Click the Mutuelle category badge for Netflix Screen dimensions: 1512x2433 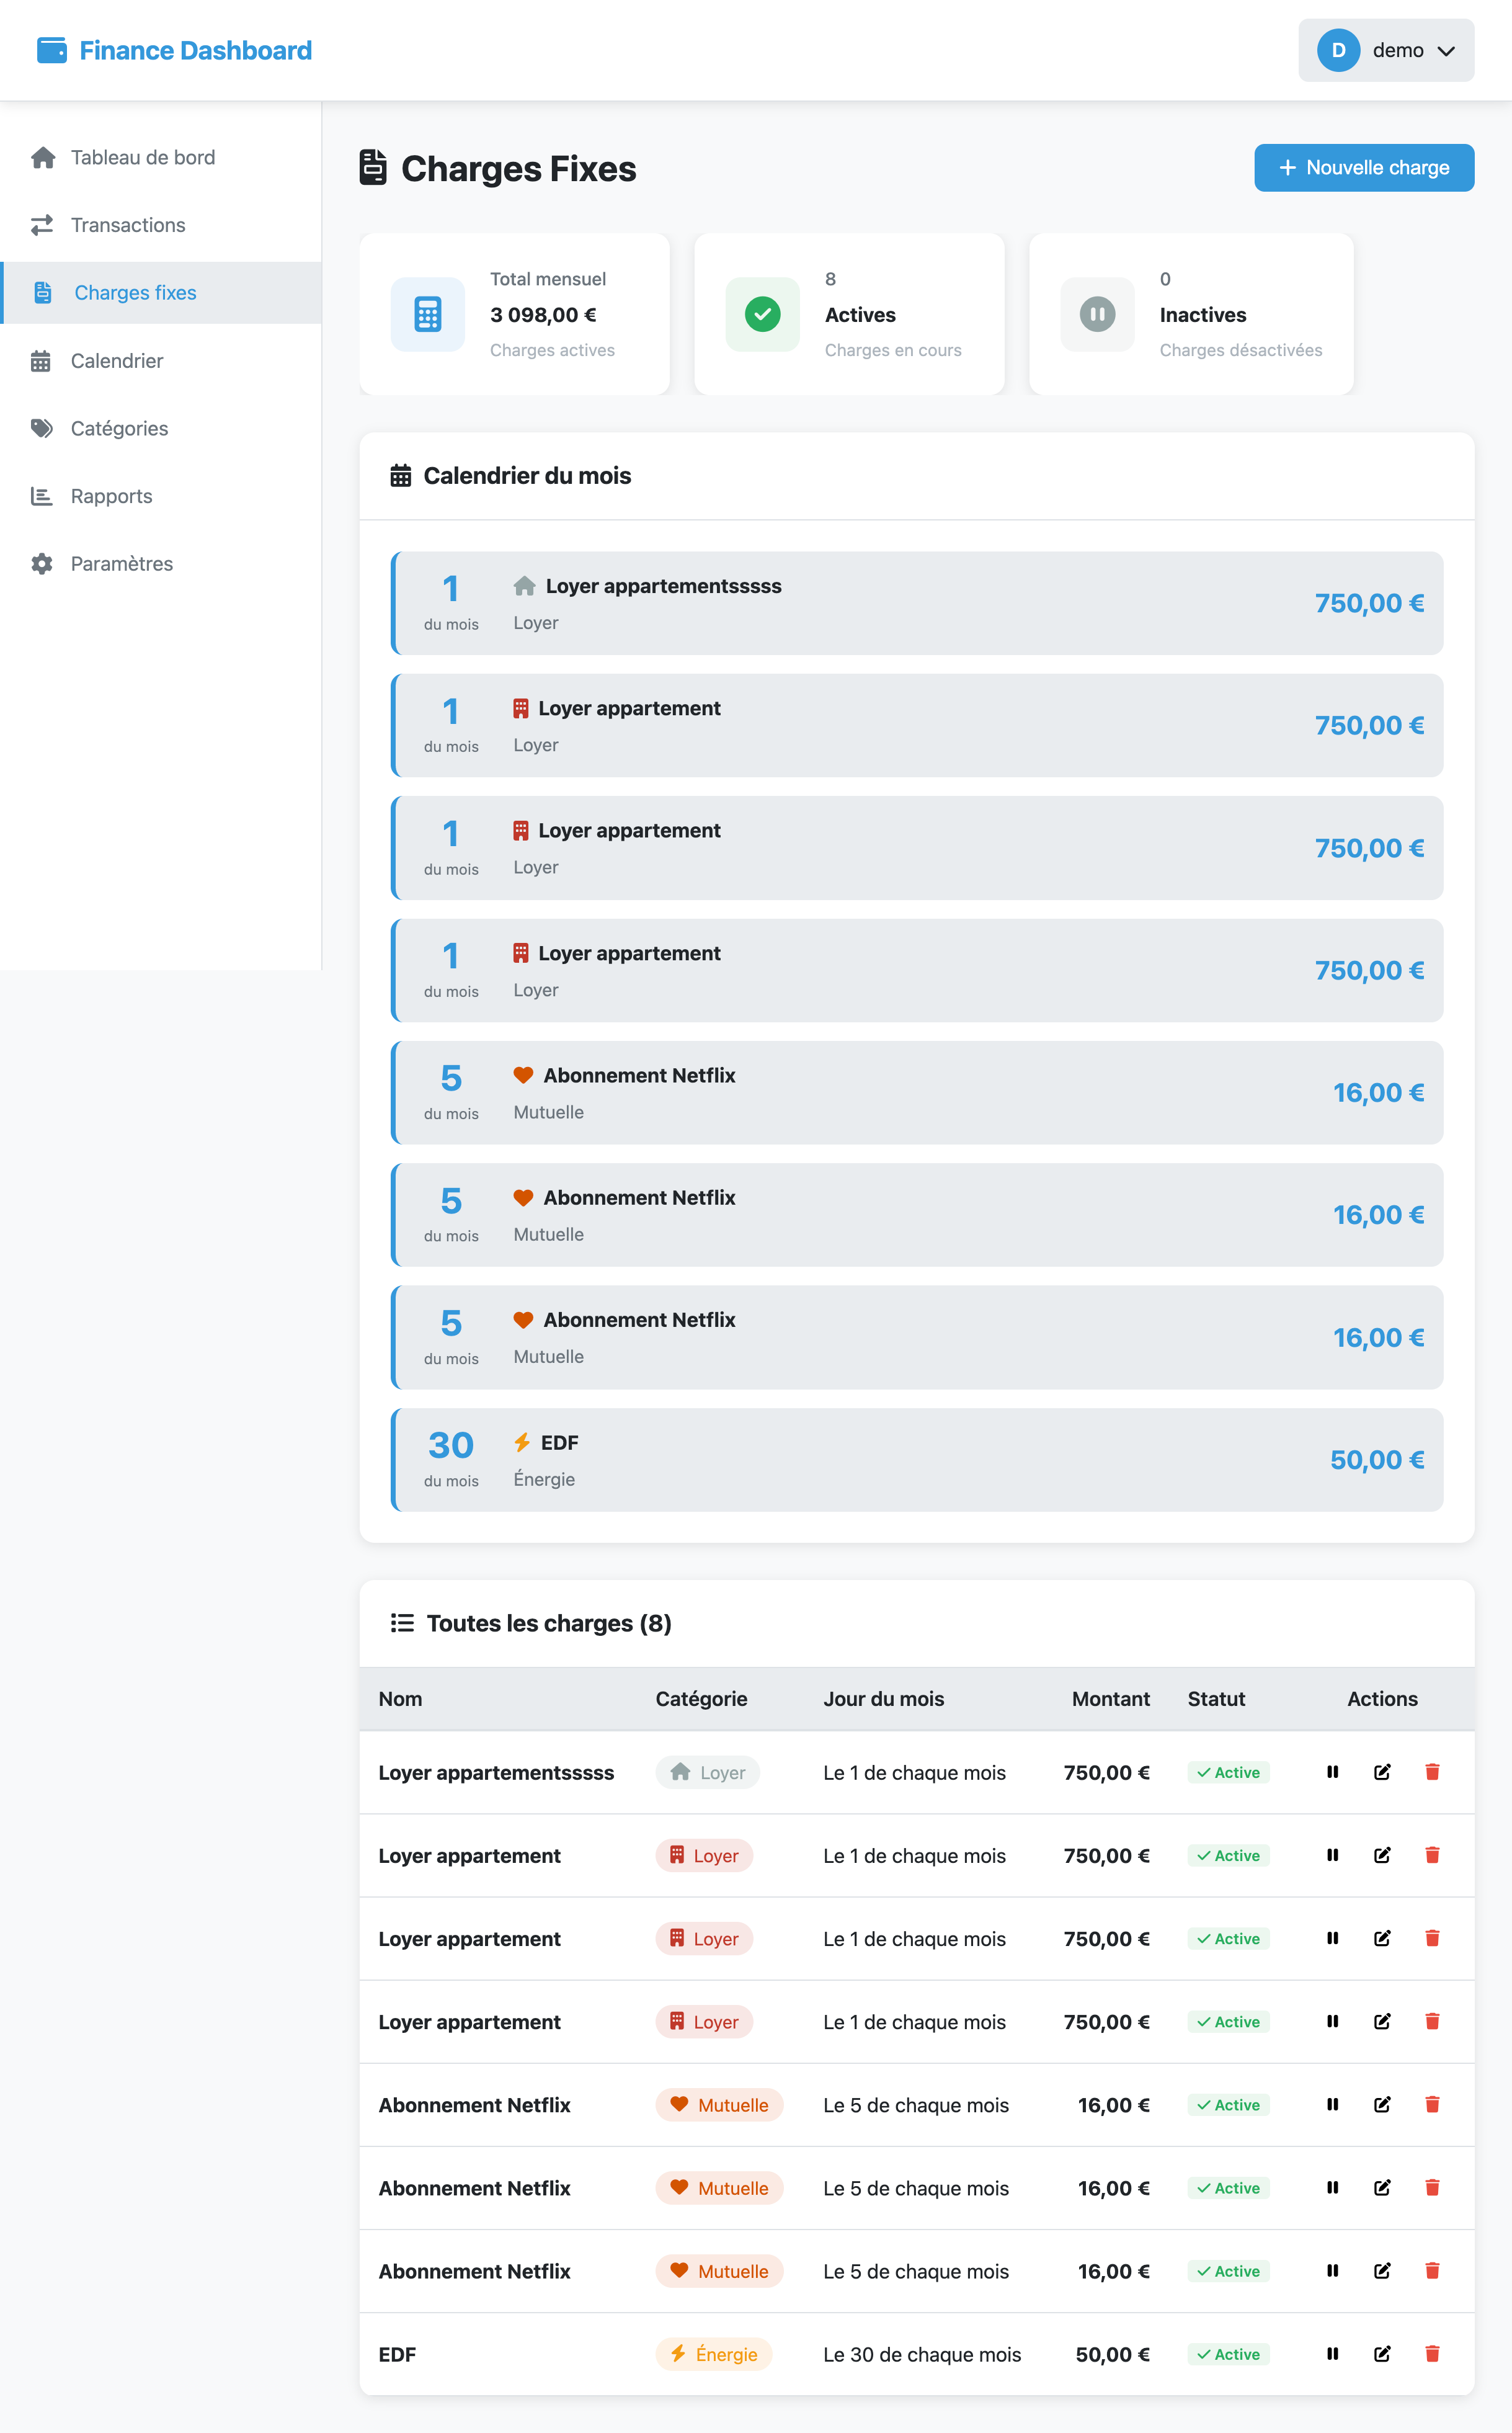click(x=719, y=2105)
